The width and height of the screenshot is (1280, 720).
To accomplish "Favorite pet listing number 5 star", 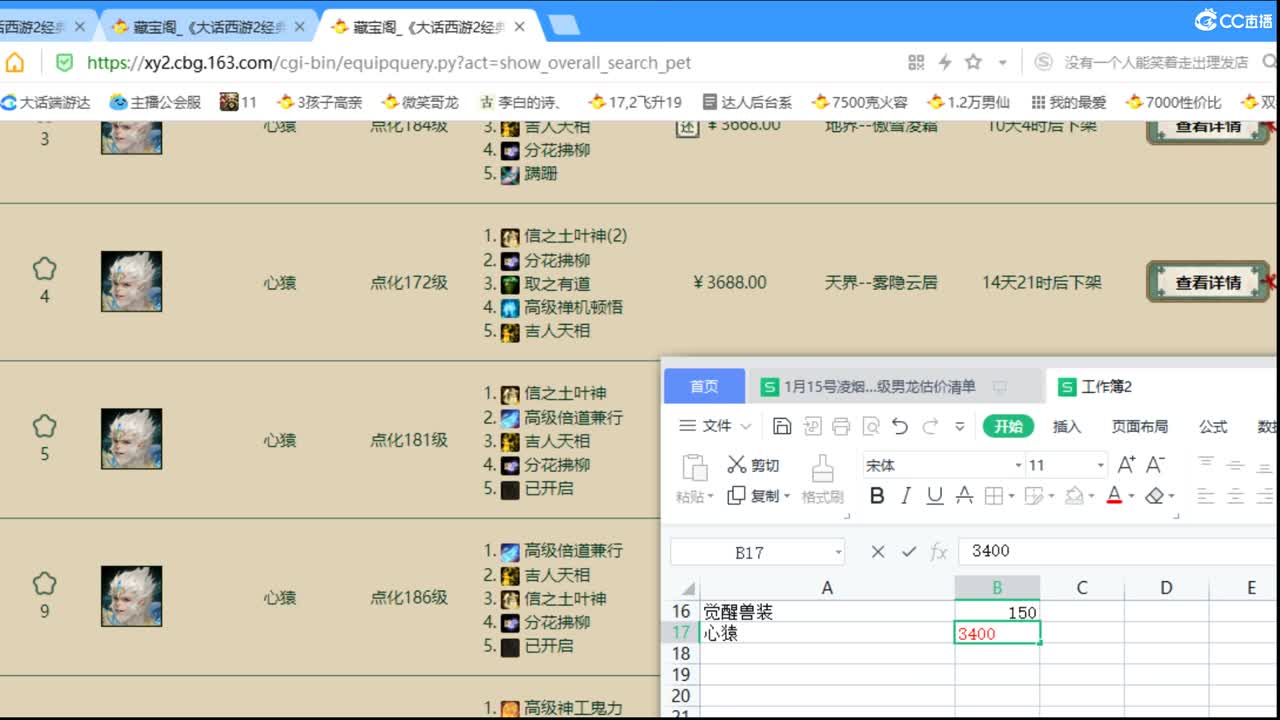I will [x=44, y=426].
